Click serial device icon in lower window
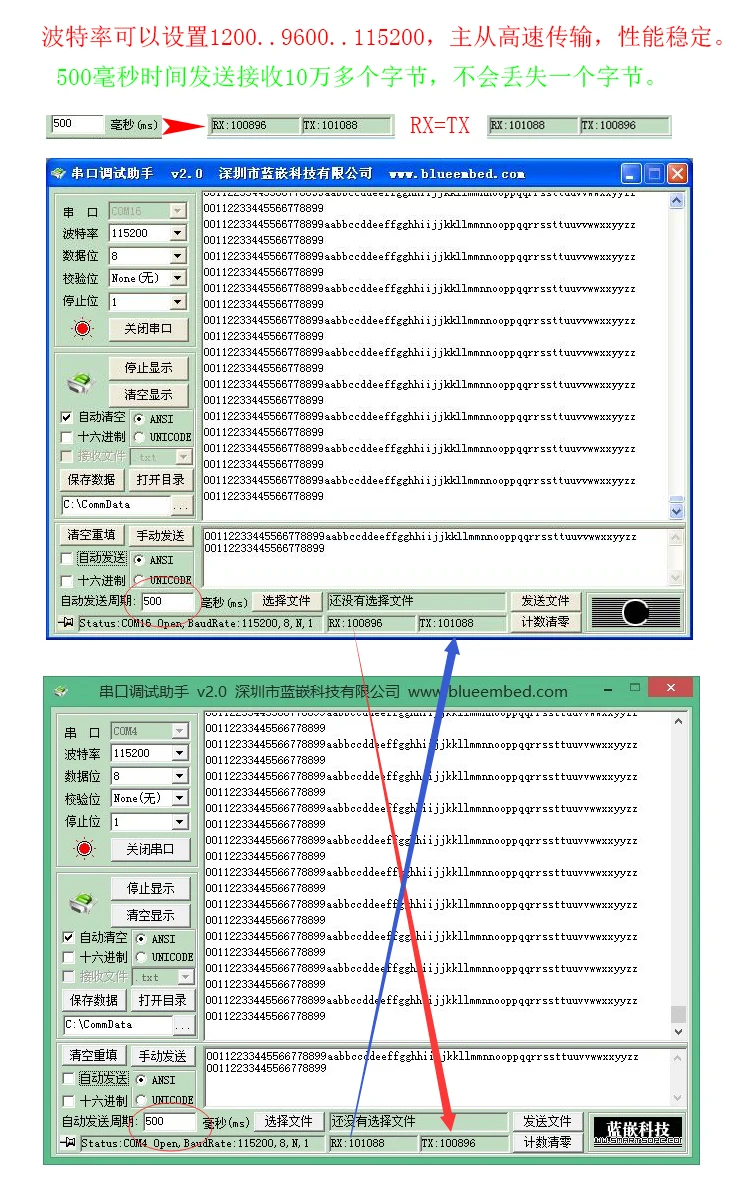Viewport: 740px width, 1183px height. [x=82, y=903]
